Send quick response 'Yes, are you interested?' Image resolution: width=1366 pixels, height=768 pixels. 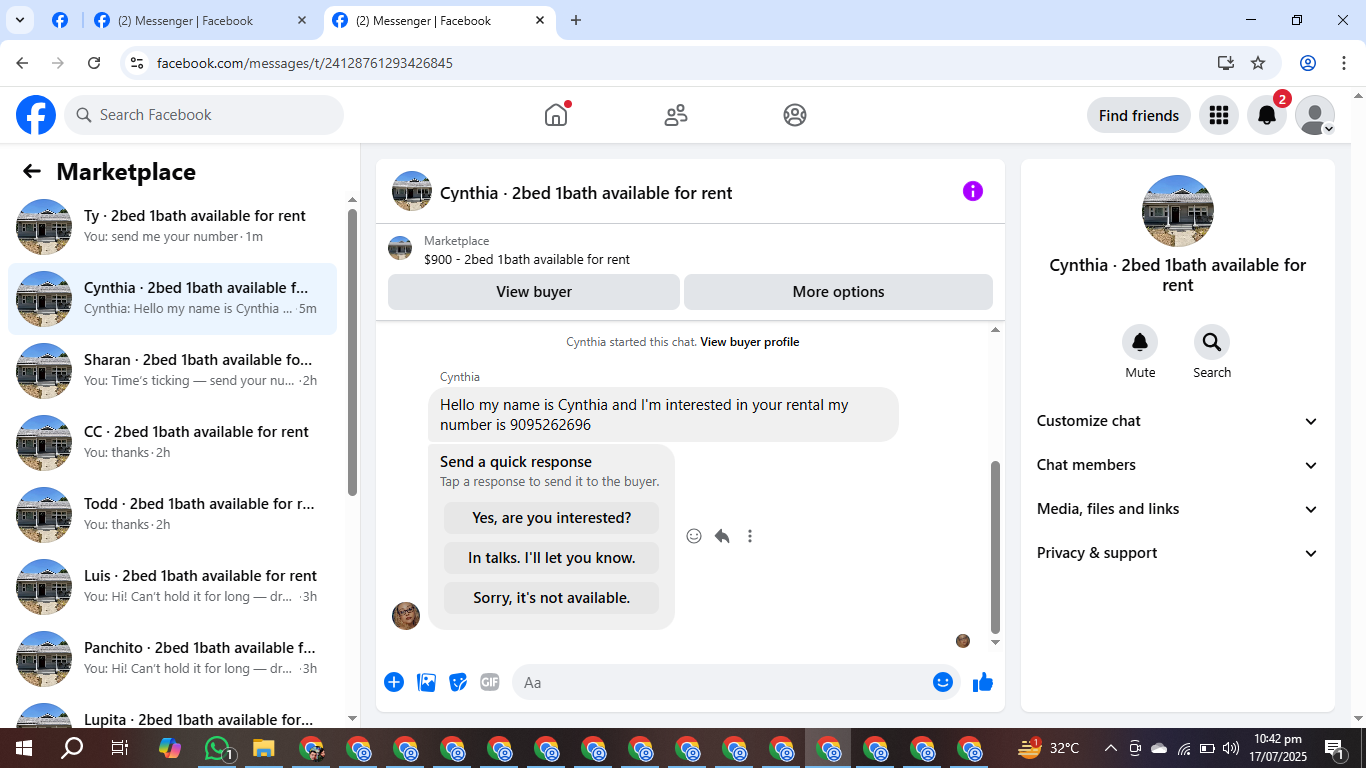coord(552,518)
